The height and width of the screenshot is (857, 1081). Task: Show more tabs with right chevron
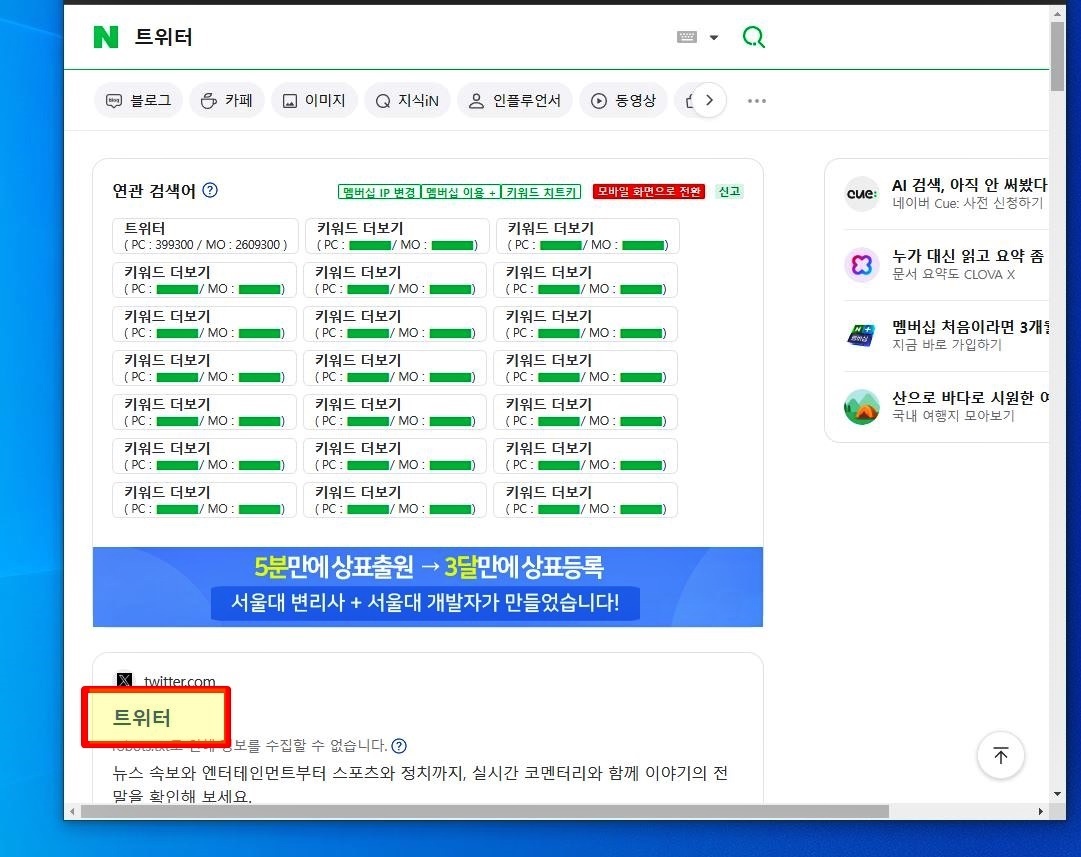coord(709,101)
